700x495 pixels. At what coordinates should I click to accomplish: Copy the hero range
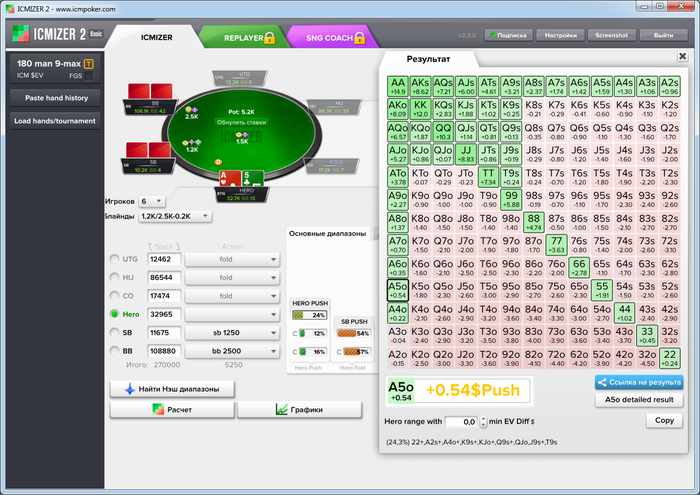pyautogui.click(x=664, y=420)
